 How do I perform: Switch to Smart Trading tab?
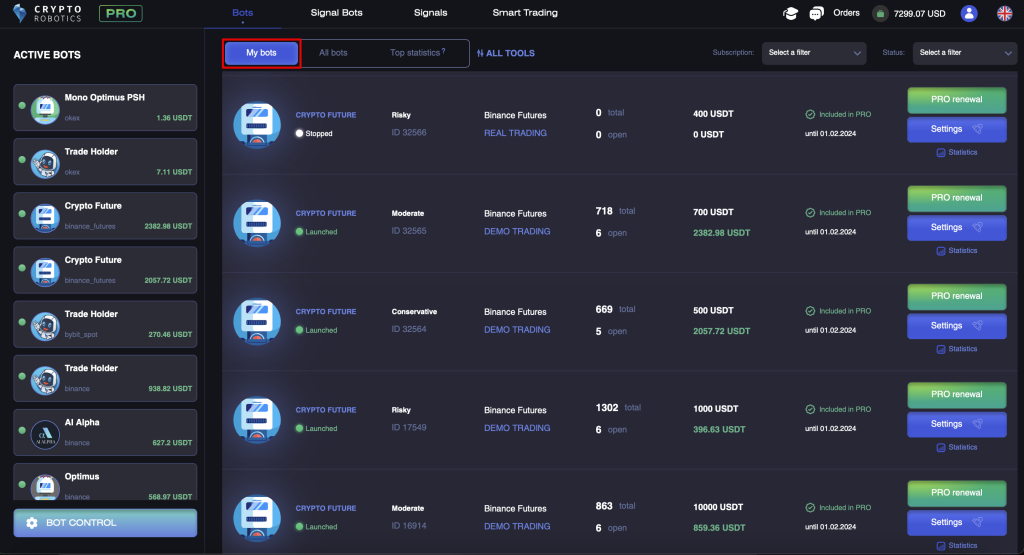[x=525, y=12]
